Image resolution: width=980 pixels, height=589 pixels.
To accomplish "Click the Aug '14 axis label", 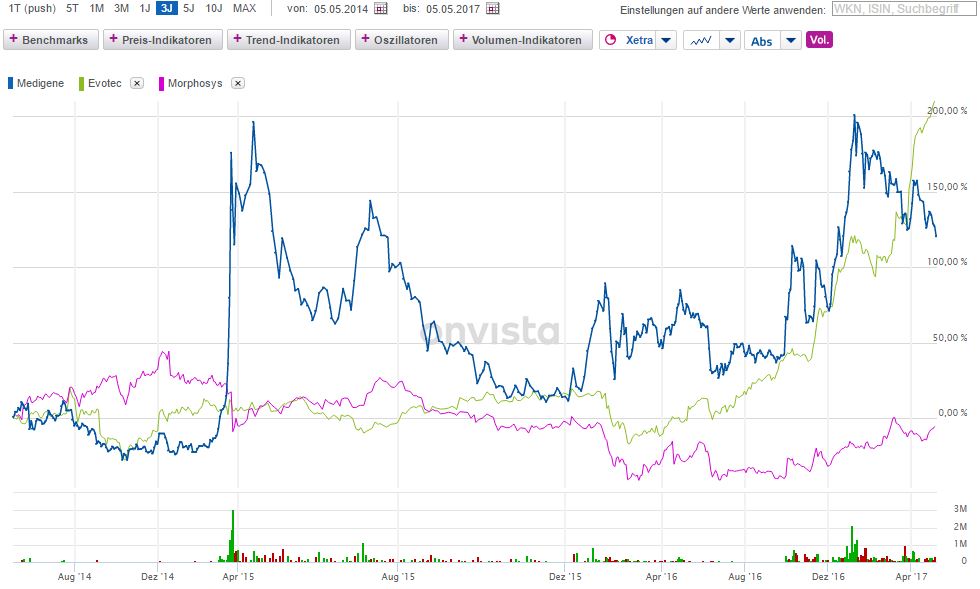I will click(74, 576).
